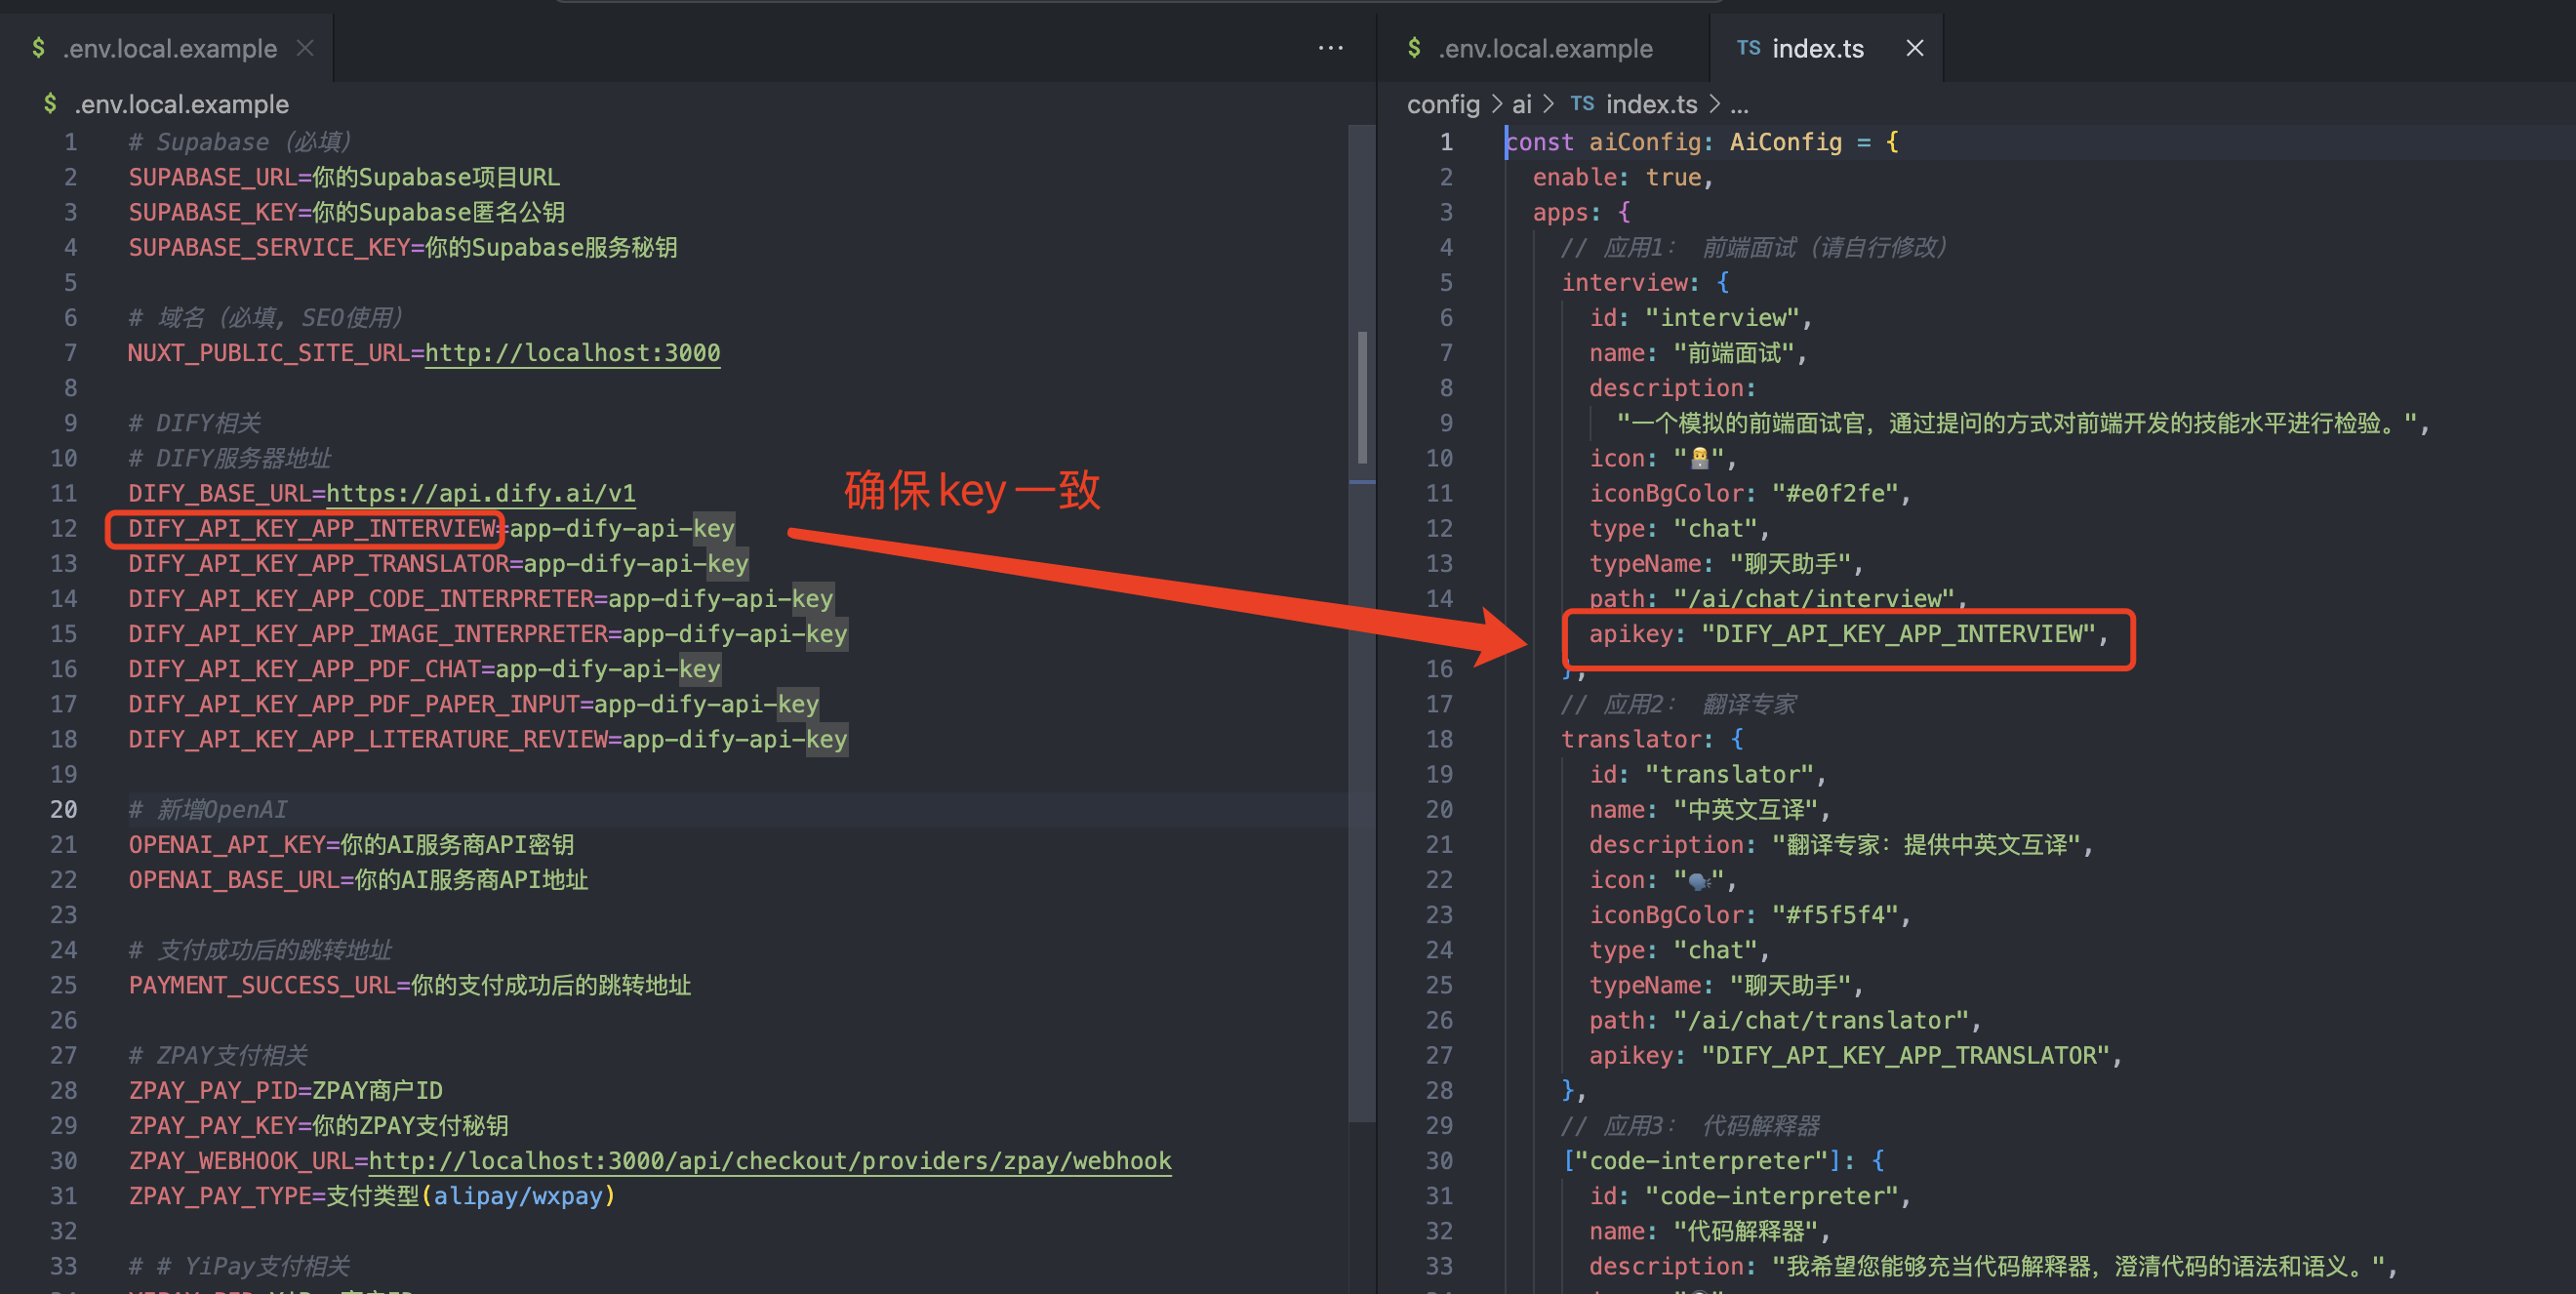Click SUPABASE_KEY variable on line 3

[x=212, y=212]
